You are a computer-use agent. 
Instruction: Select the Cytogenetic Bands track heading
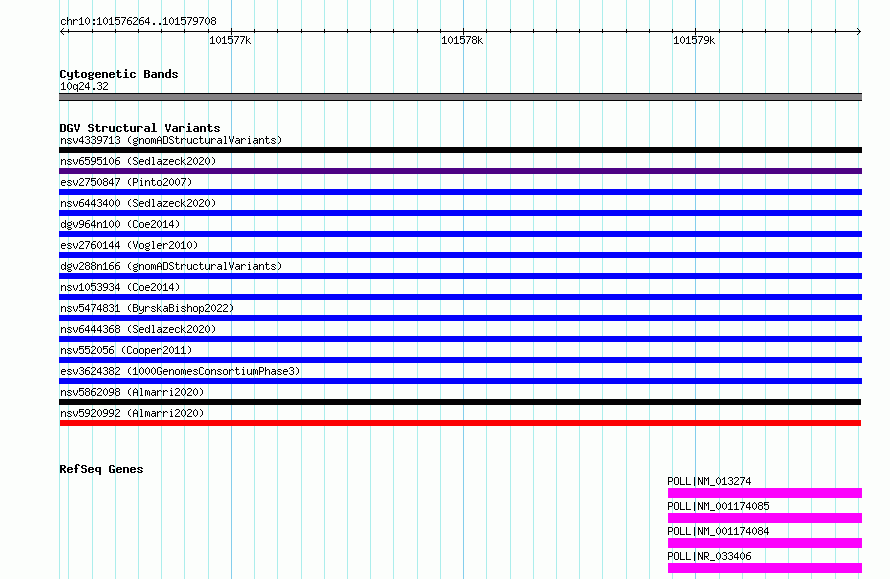(x=119, y=74)
